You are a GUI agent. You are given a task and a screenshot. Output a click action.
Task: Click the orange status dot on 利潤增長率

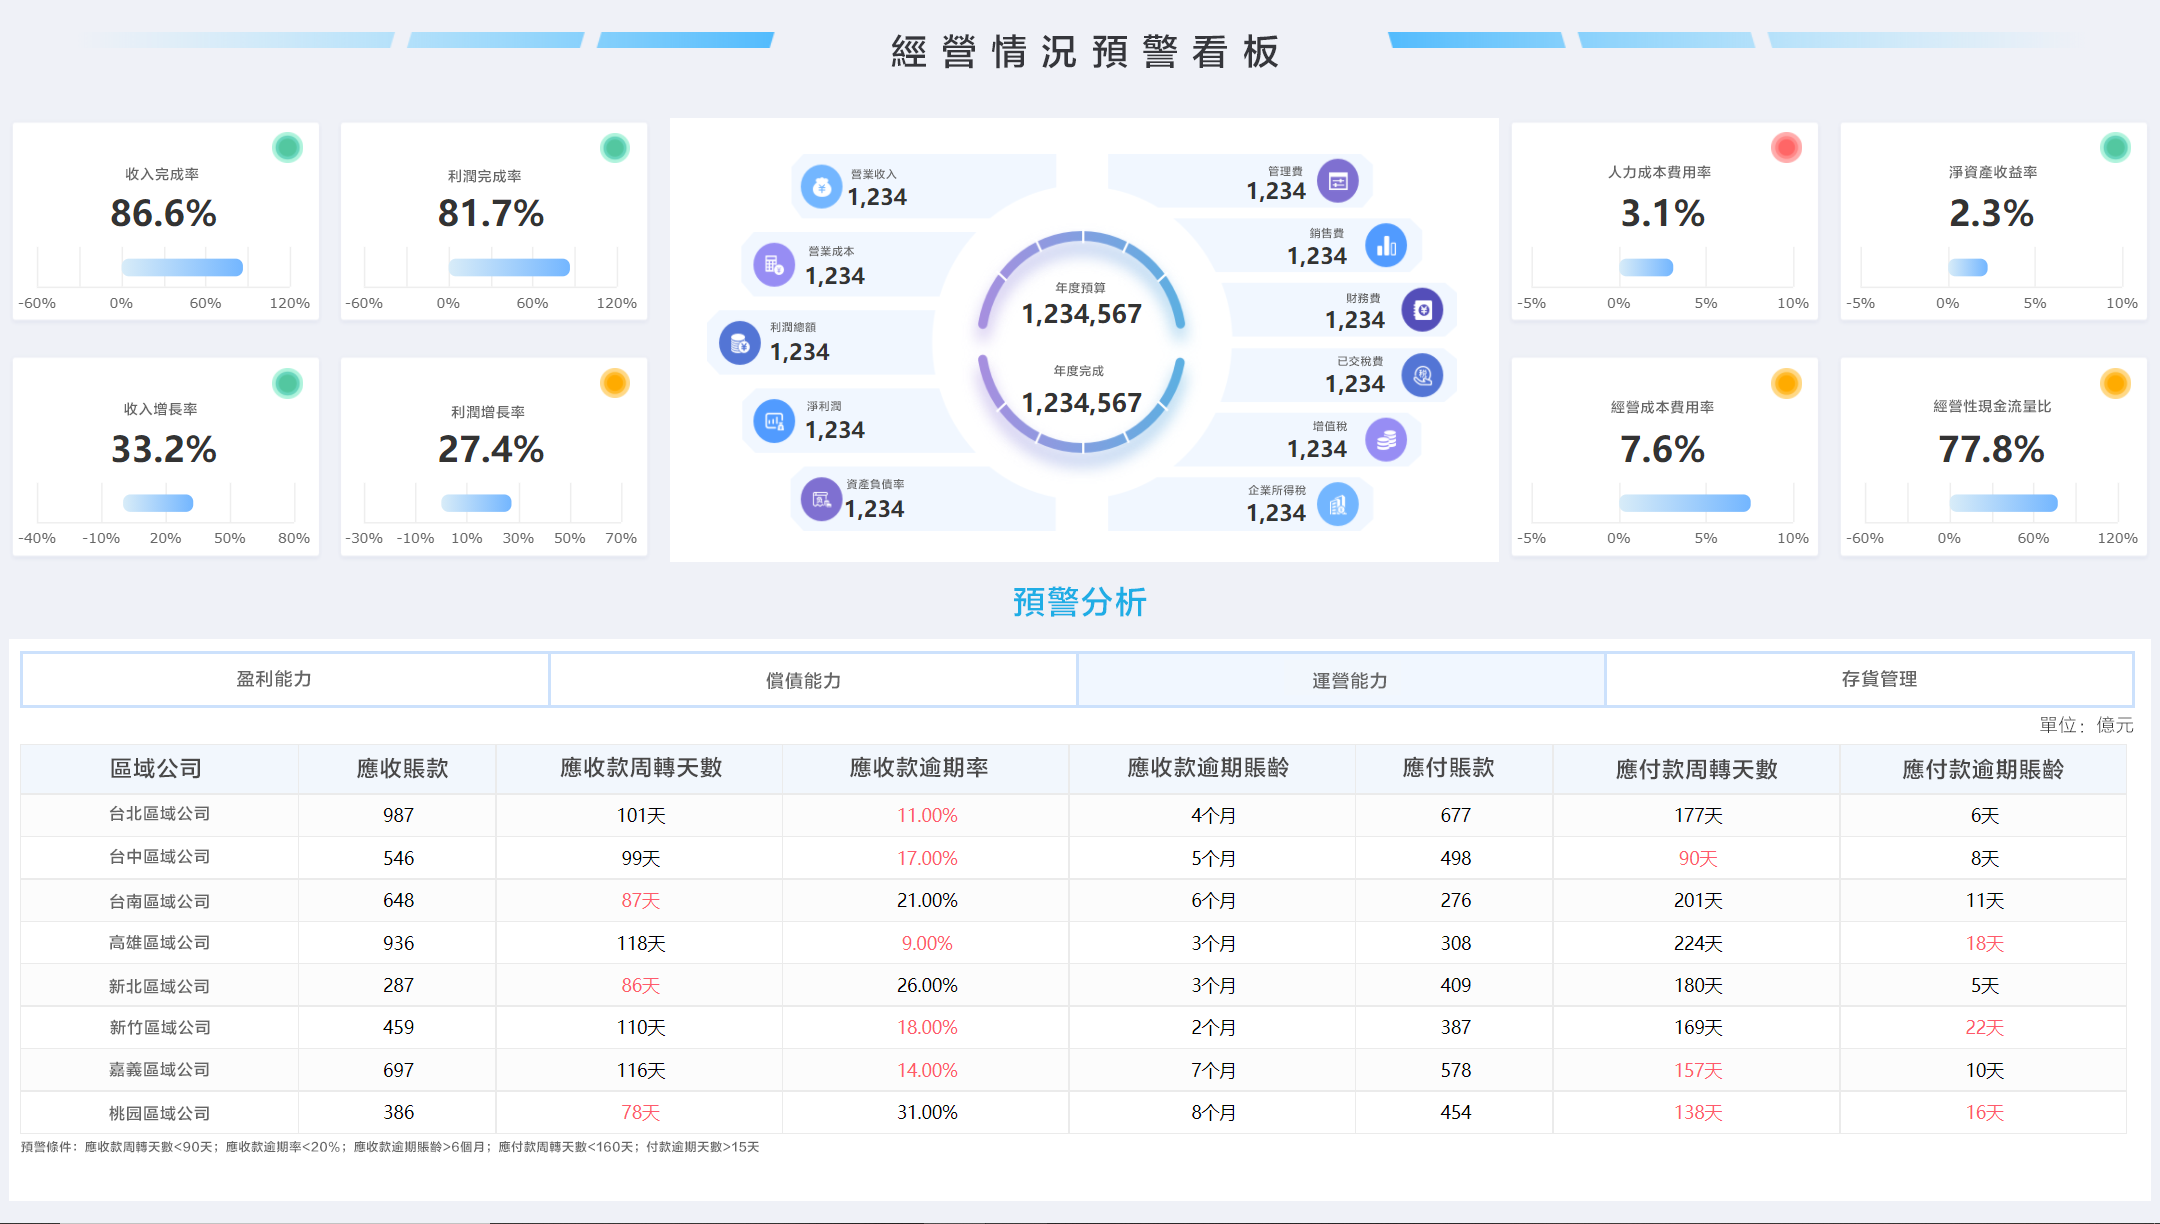point(614,383)
